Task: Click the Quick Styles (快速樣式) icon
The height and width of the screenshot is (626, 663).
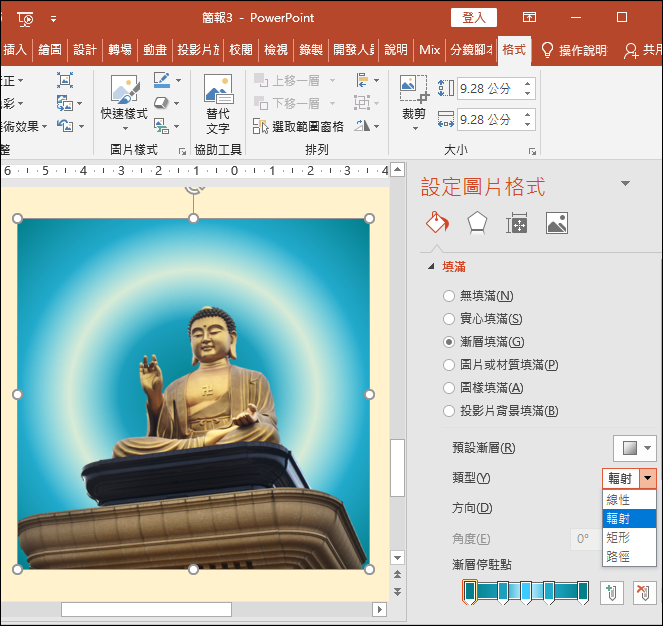Action: click(x=124, y=89)
